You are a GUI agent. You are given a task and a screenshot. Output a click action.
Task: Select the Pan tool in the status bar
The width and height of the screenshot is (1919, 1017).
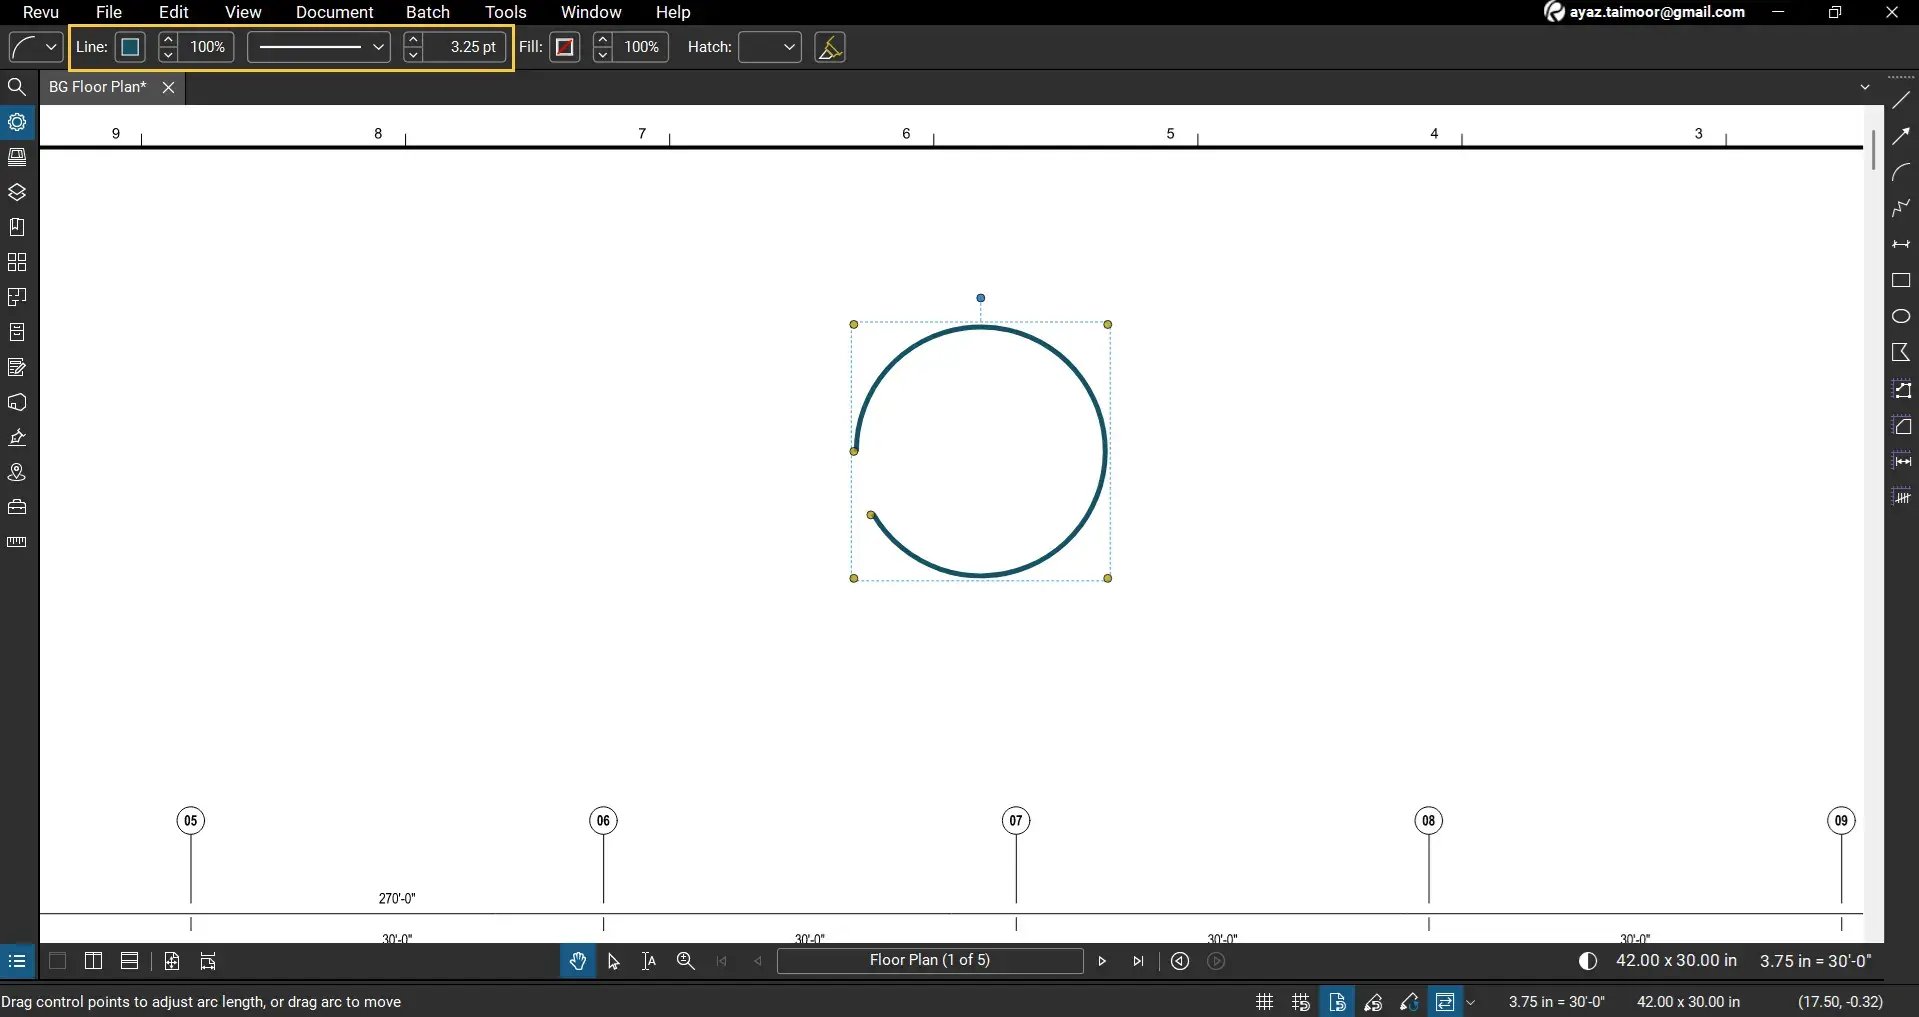coord(578,961)
